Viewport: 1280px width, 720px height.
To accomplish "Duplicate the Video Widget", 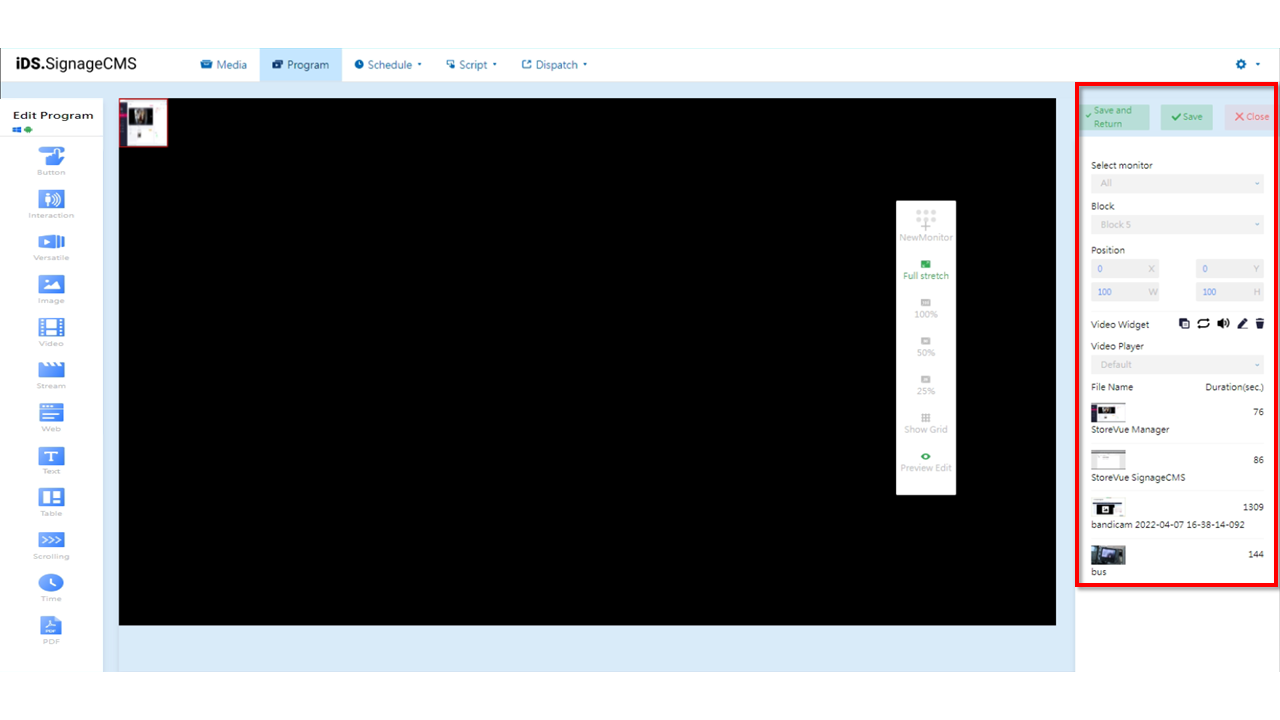I will pos(1184,323).
